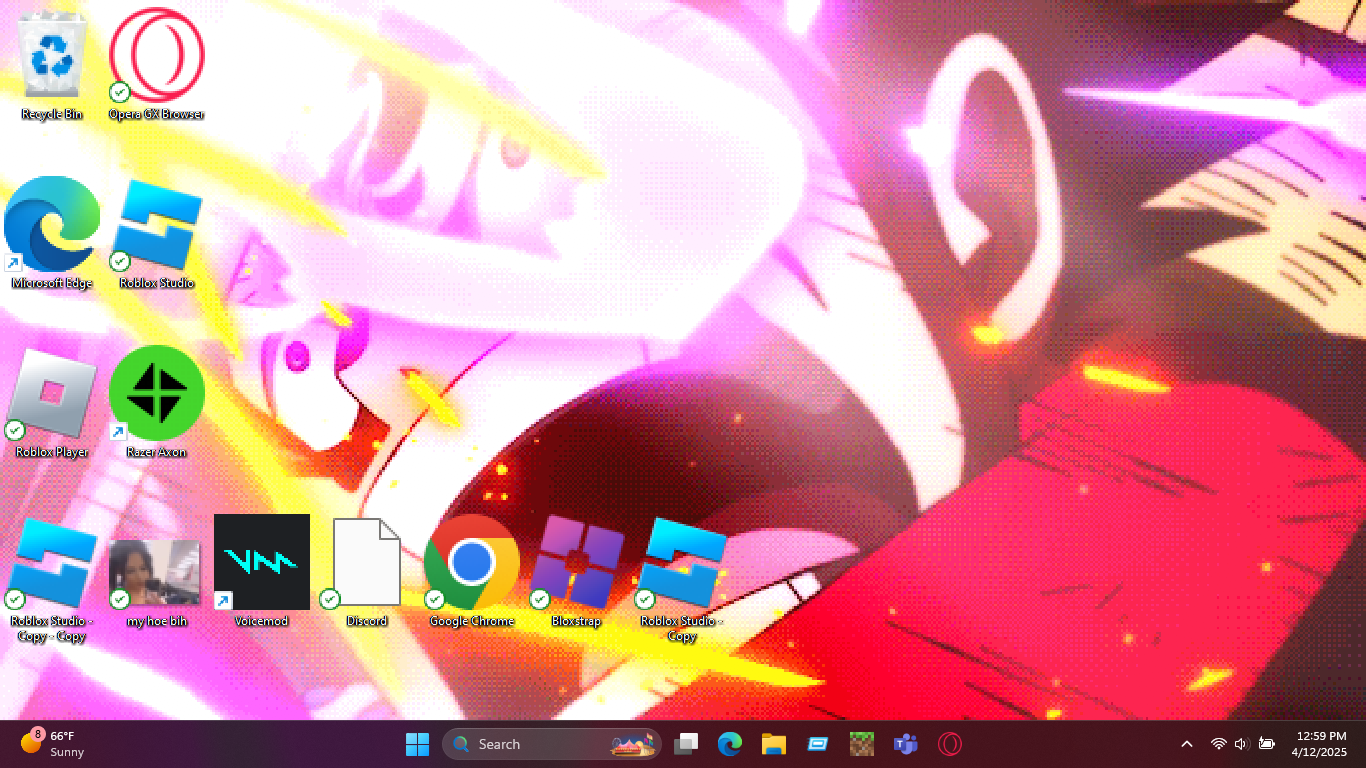Open Task View from the taskbar

click(686, 744)
